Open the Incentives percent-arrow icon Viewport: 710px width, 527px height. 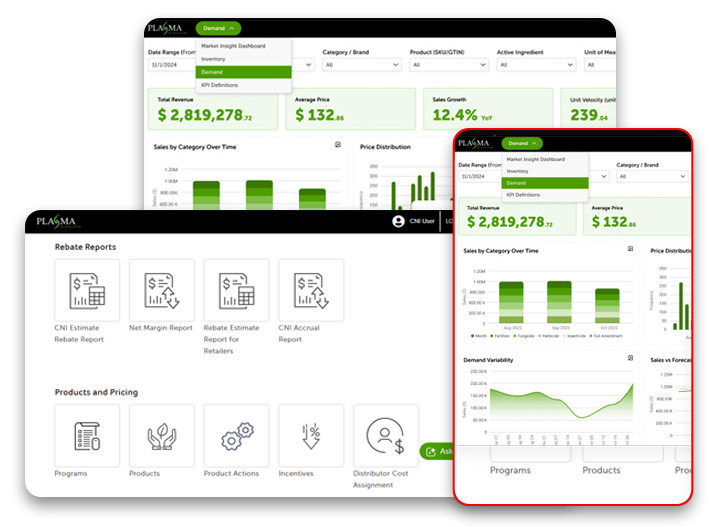coord(311,435)
